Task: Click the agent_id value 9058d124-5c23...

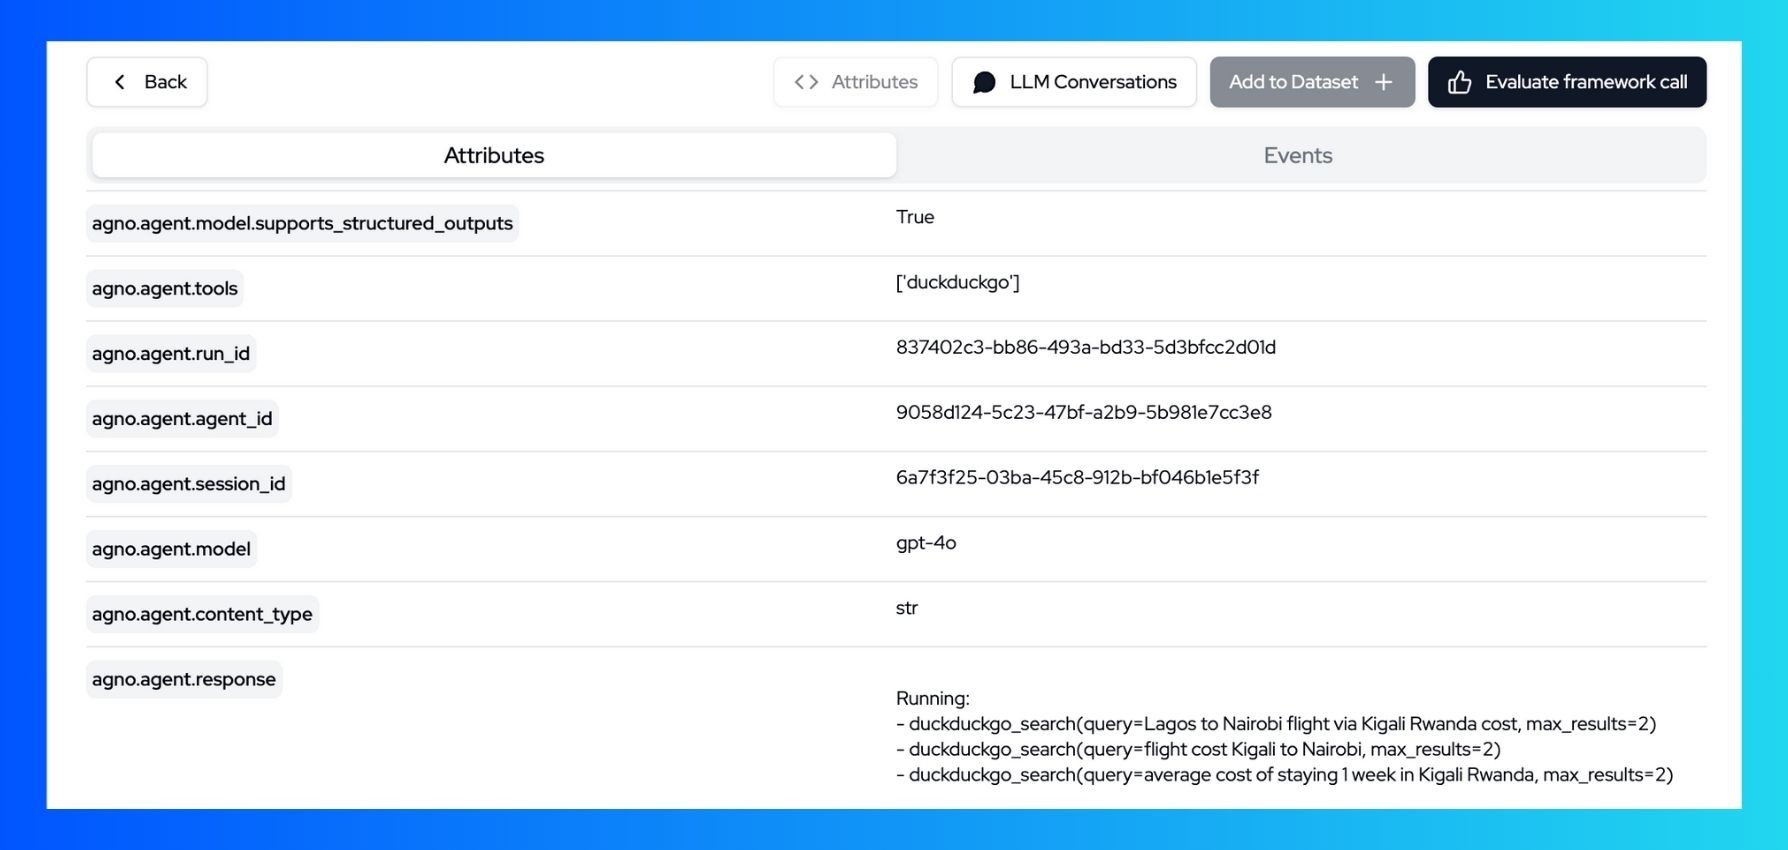Action: click(1084, 412)
